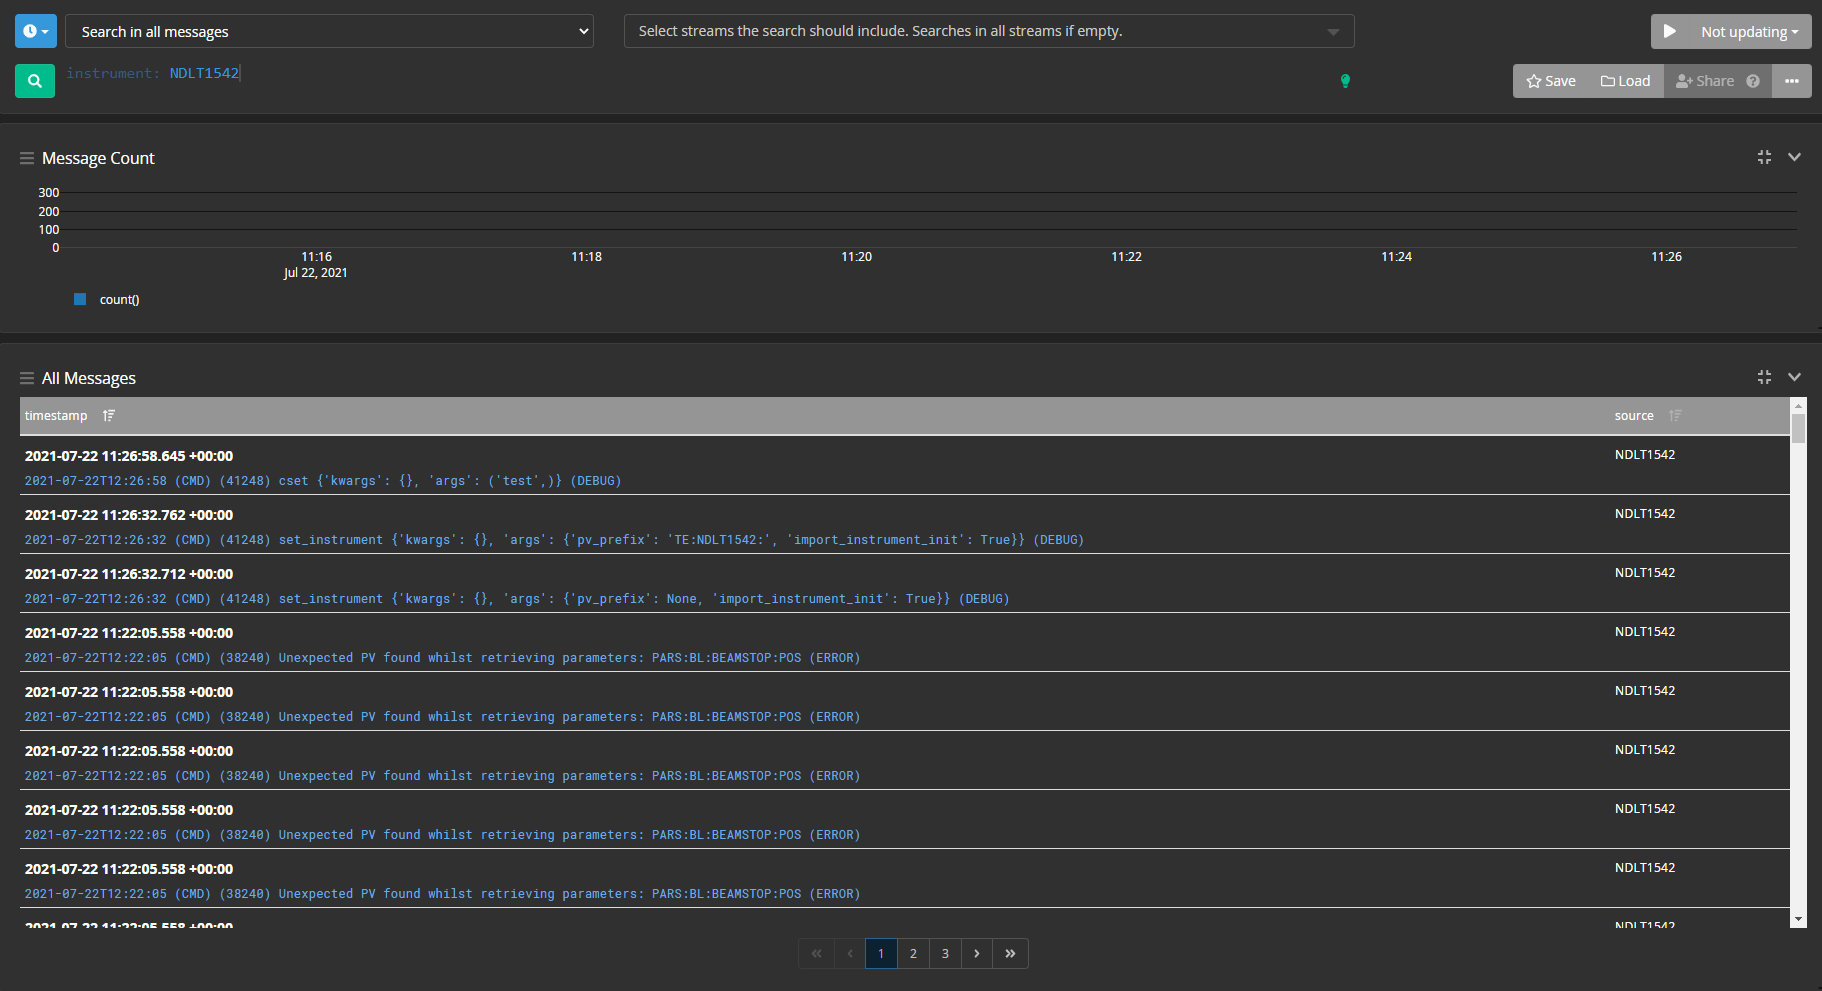The image size is (1822, 991).
Task: Open Message Count widget chevron menu
Action: click(x=1794, y=157)
